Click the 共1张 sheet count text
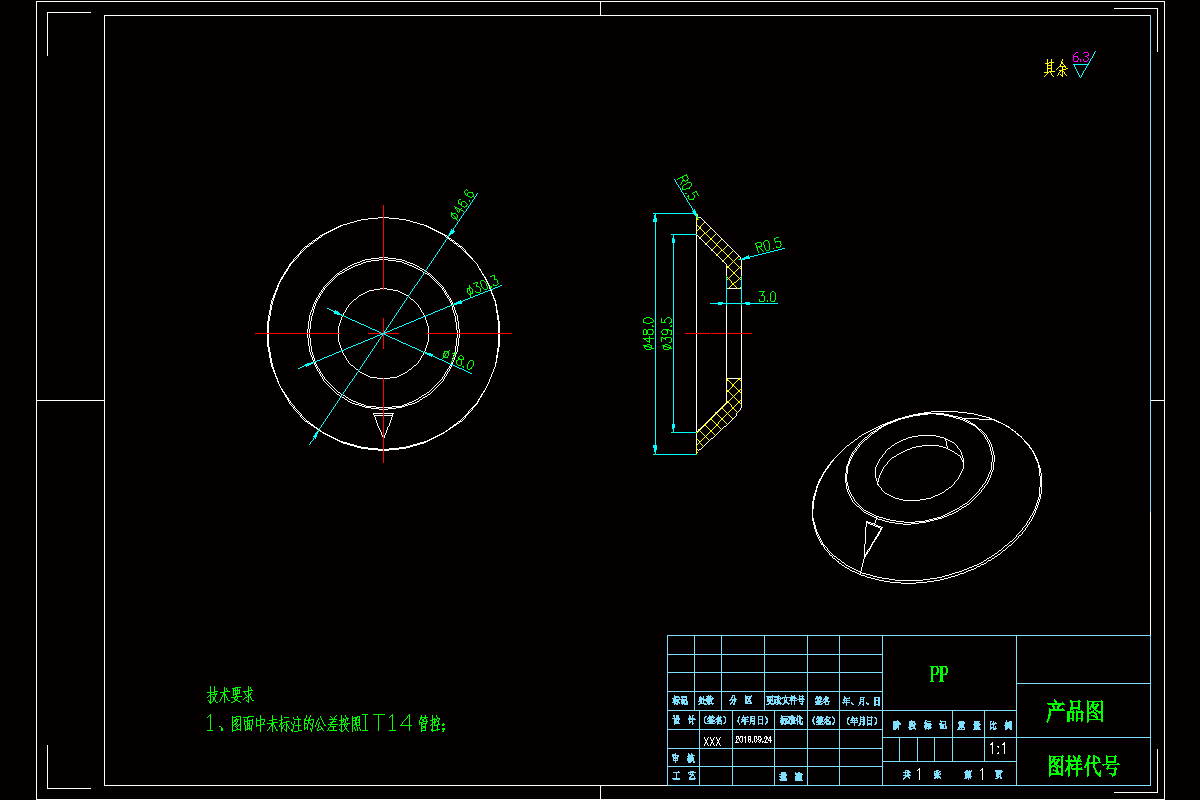Screen dimensions: 1200x800 pyautogui.click(x=922, y=774)
